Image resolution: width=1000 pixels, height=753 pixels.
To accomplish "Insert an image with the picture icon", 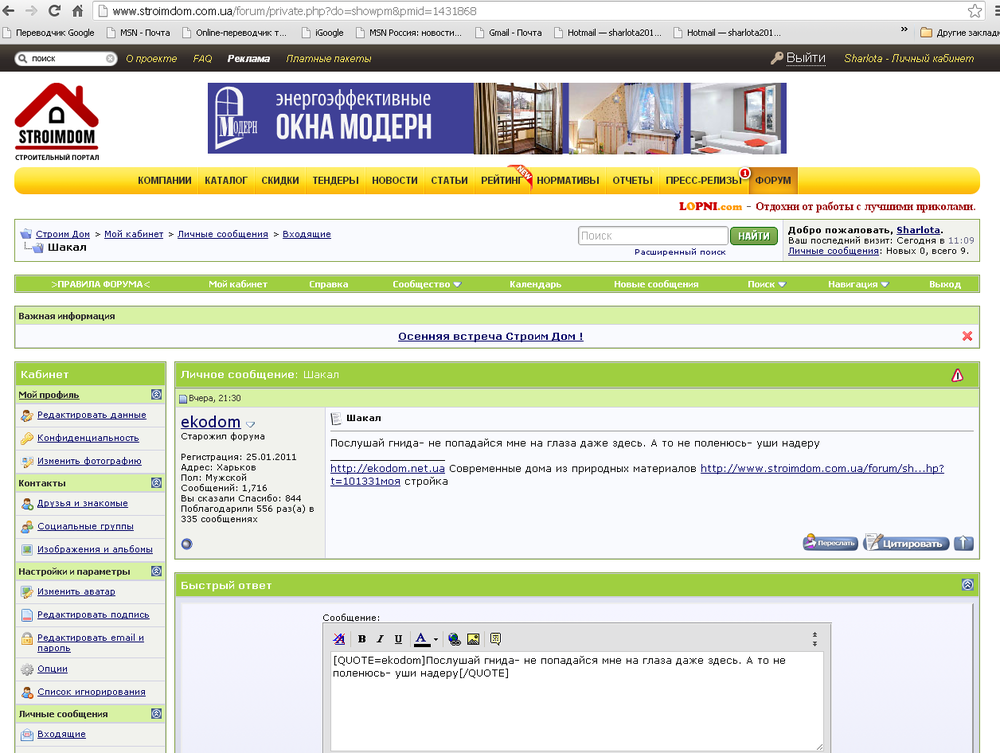I will (473, 639).
